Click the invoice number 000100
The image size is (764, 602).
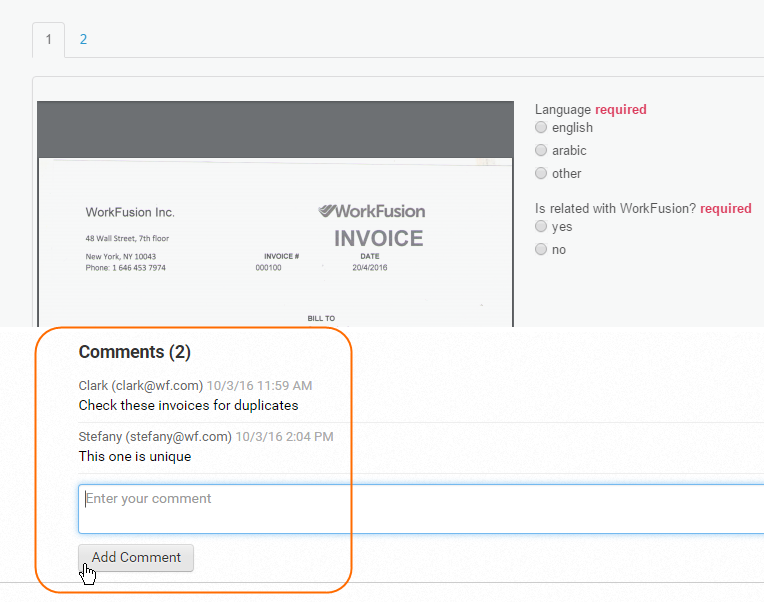click(268, 267)
